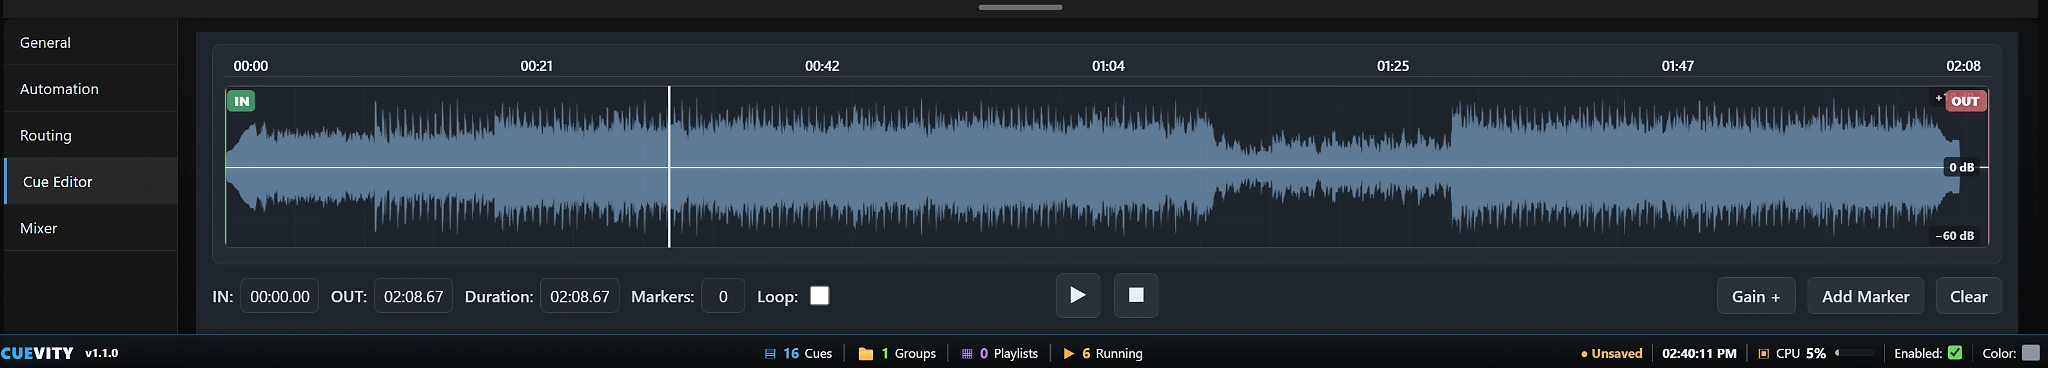Toggle the Loop checkbox
The image size is (2048, 368).
coord(819,296)
